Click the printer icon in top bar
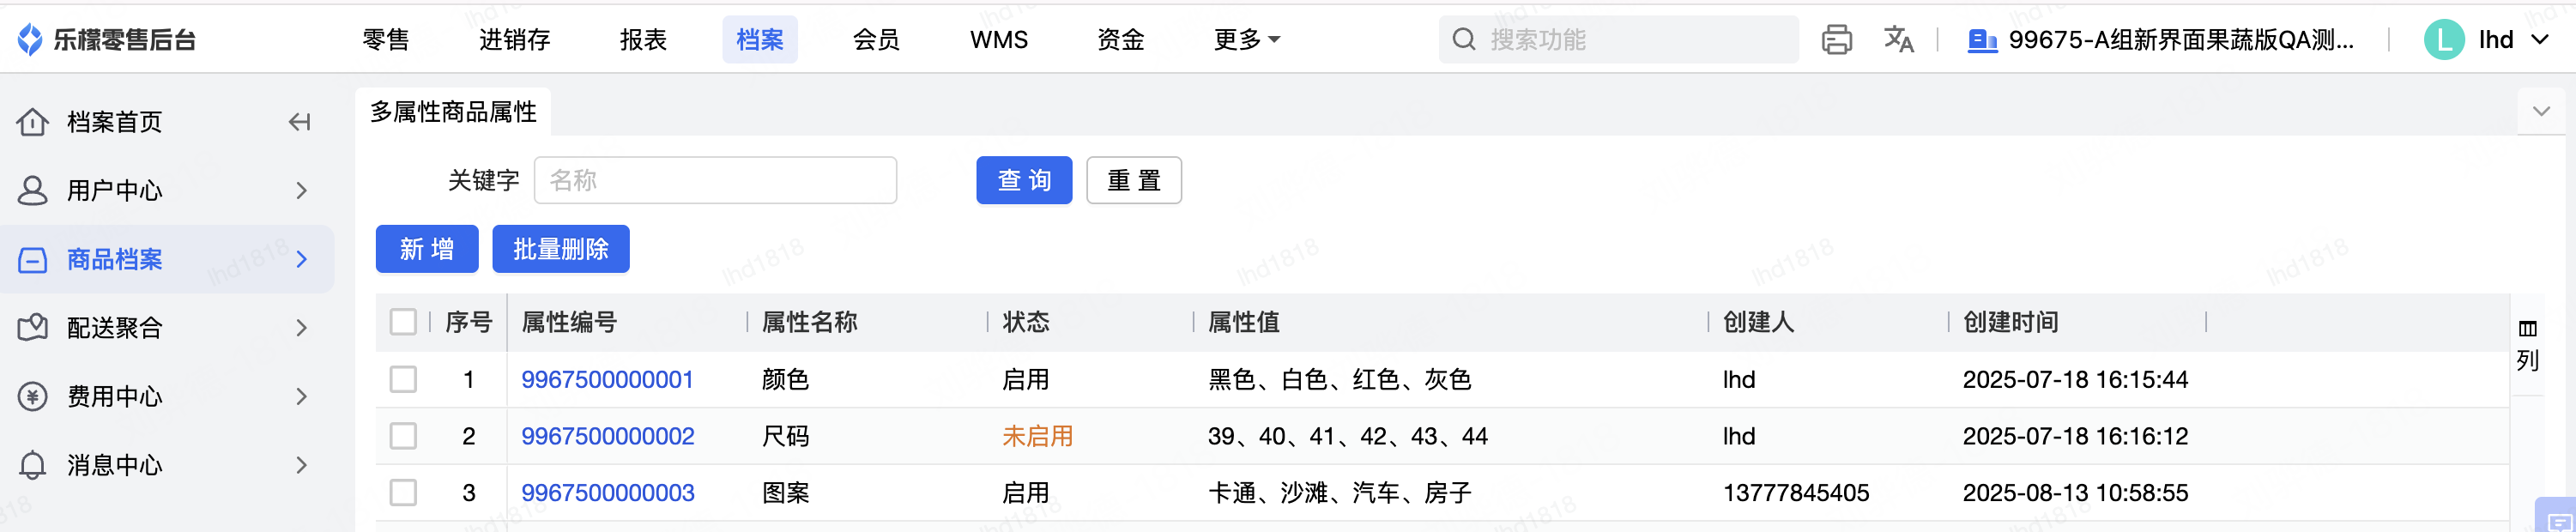Image resolution: width=2576 pixels, height=532 pixels. coord(1836,40)
